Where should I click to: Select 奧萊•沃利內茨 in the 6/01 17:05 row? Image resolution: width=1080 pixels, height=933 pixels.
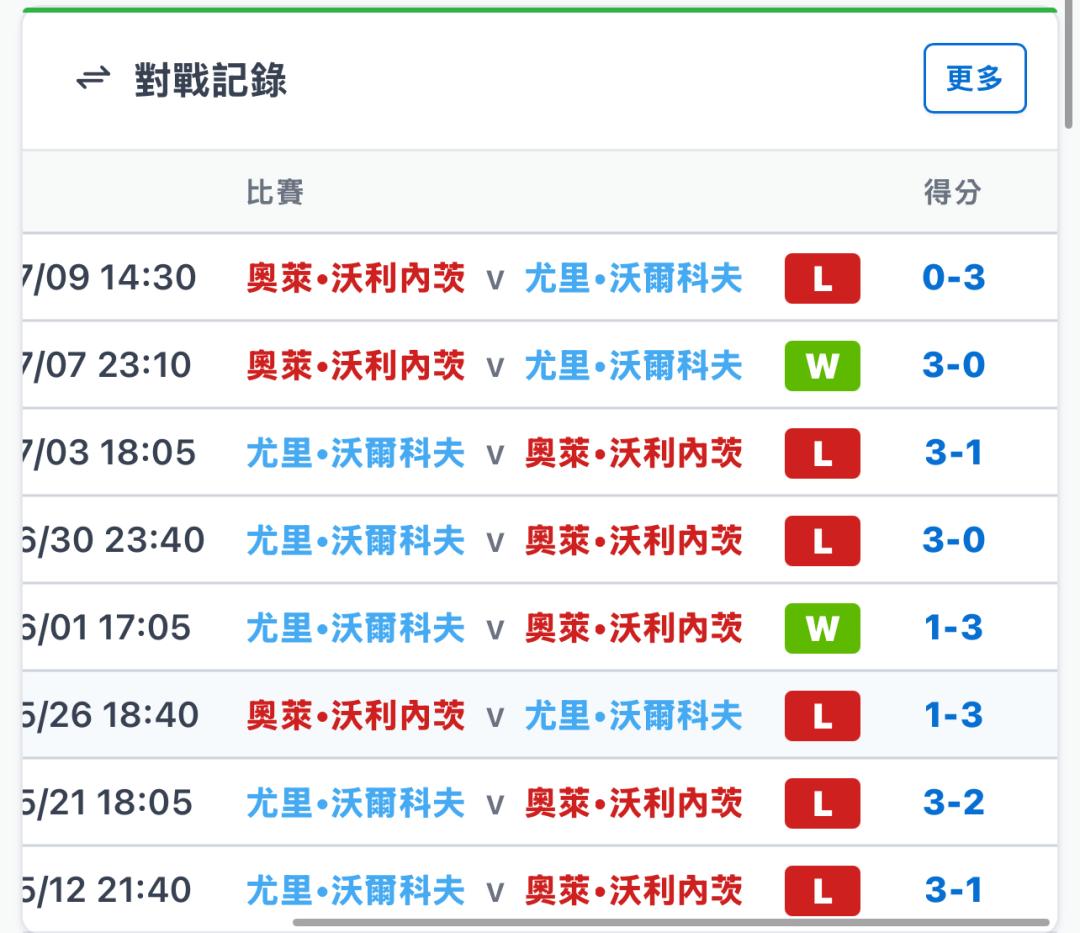(x=634, y=628)
